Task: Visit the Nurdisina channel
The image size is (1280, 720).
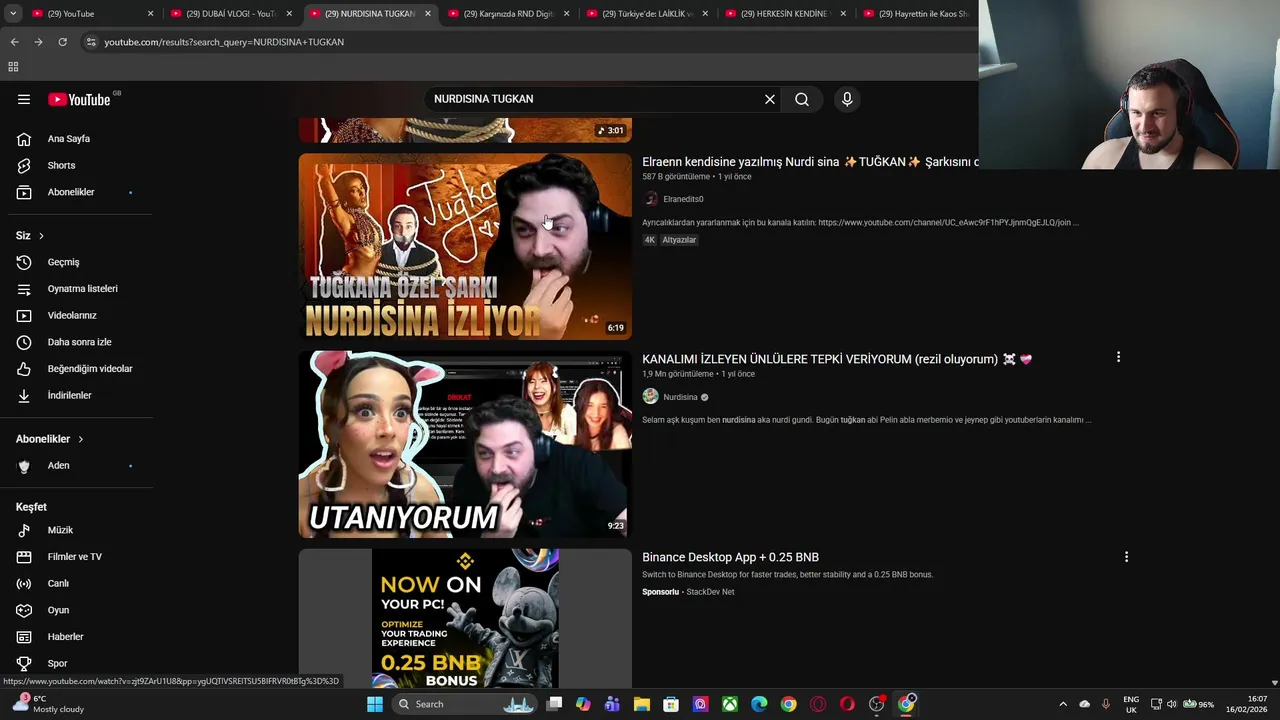Action: (x=680, y=397)
